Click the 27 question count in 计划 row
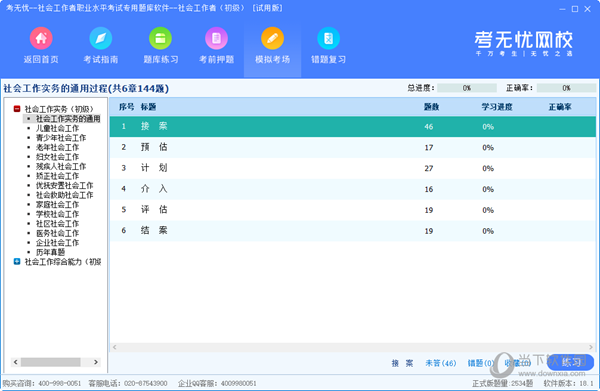600x391 pixels. [x=429, y=168]
